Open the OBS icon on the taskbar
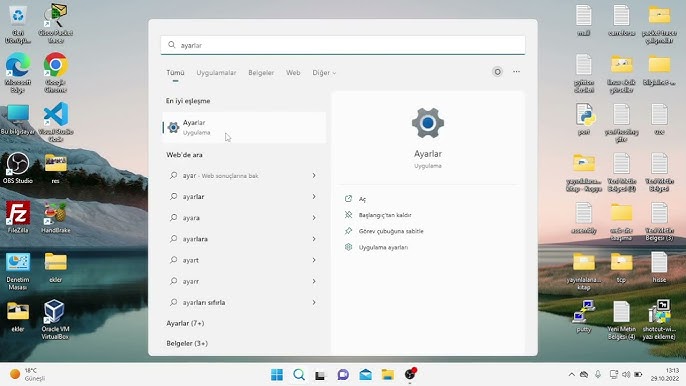The width and height of the screenshot is (686, 386). point(410,374)
